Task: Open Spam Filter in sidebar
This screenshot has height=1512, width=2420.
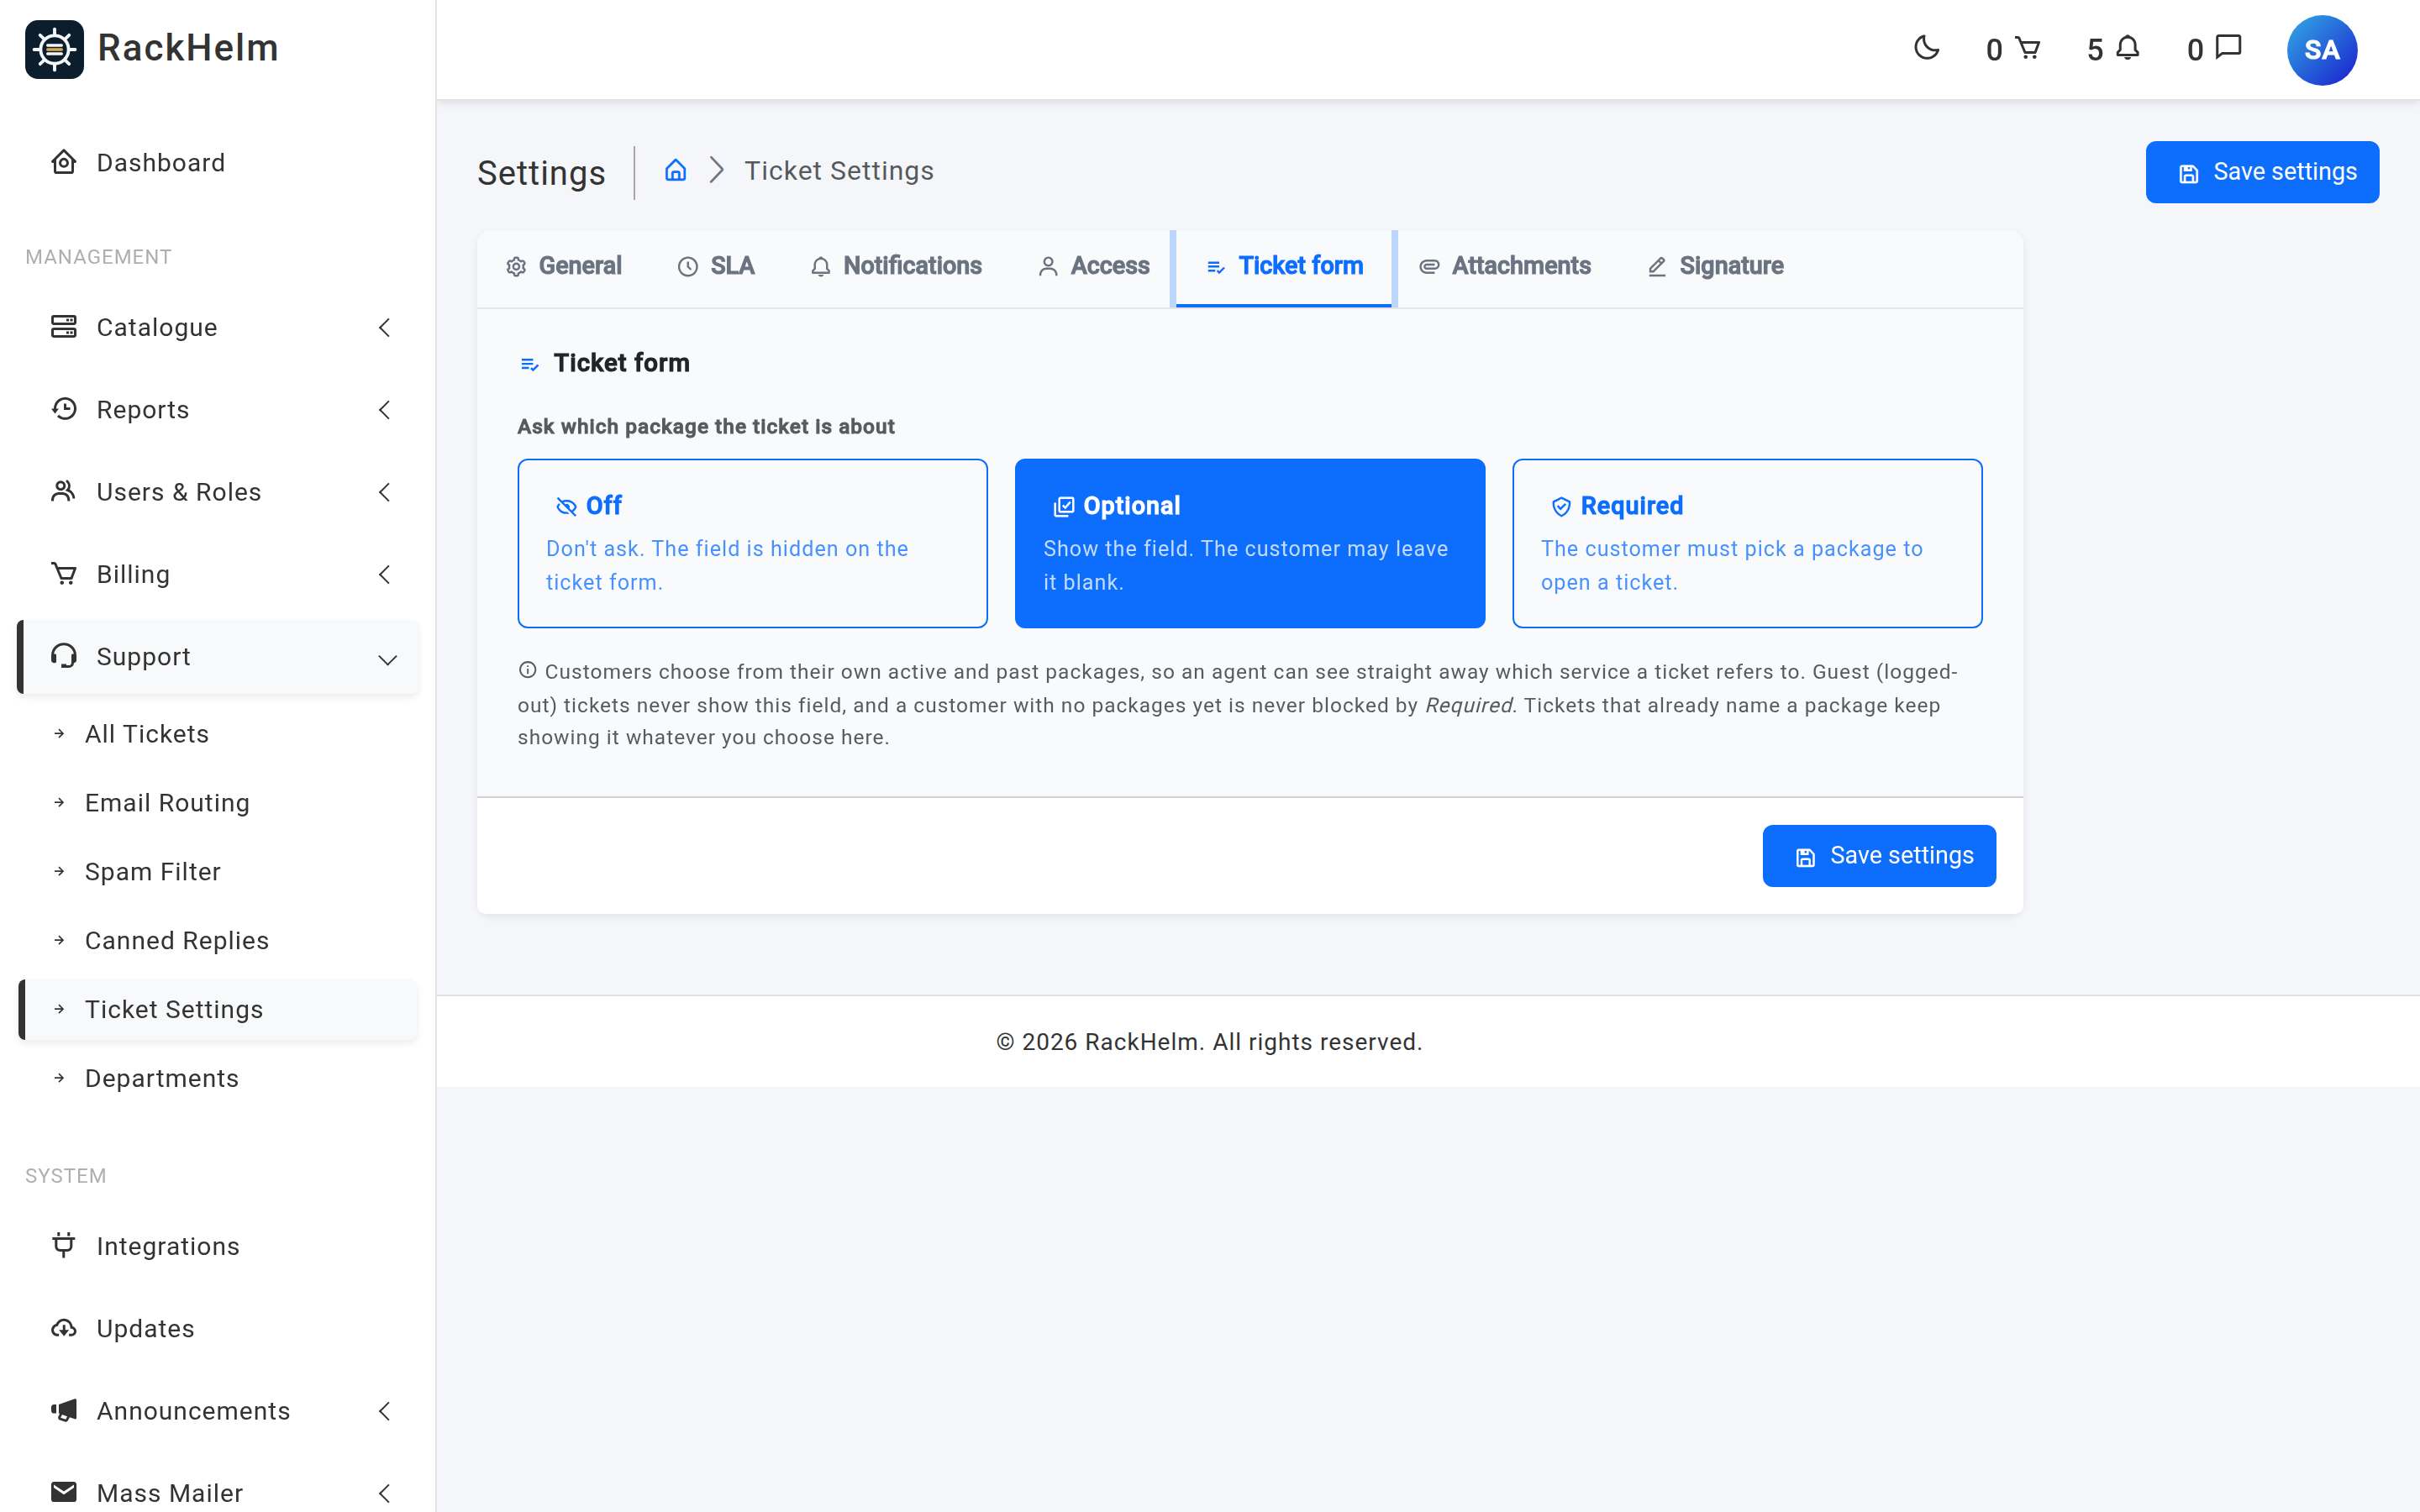Action: [x=153, y=872]
